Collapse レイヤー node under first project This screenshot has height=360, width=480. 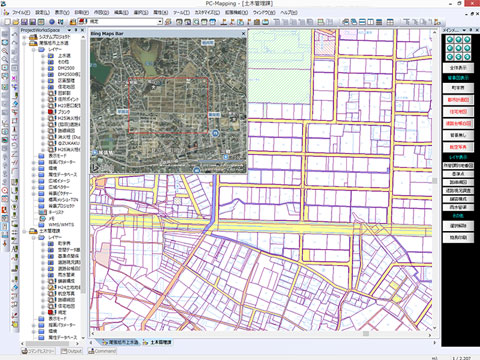tap(33, 50)
